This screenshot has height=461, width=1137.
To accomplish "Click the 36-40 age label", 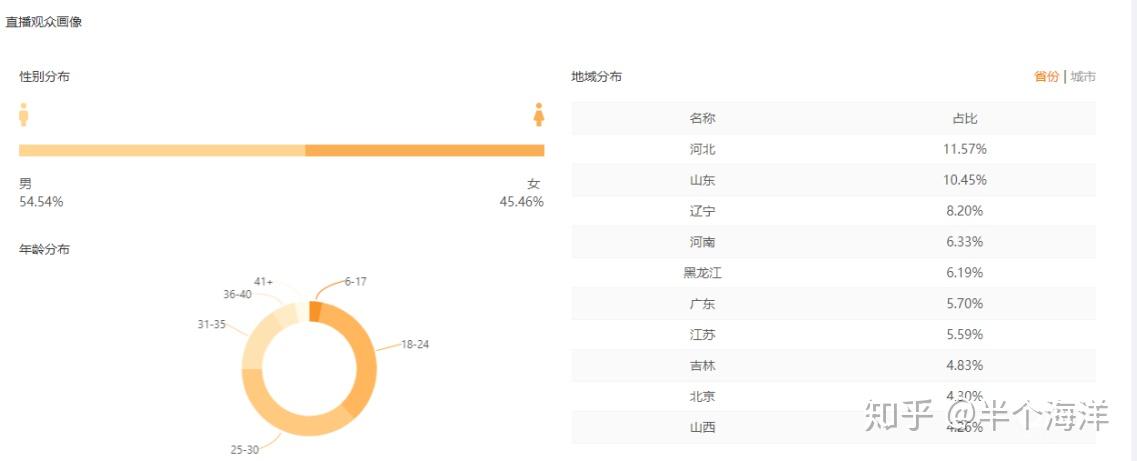I will 238,295.
